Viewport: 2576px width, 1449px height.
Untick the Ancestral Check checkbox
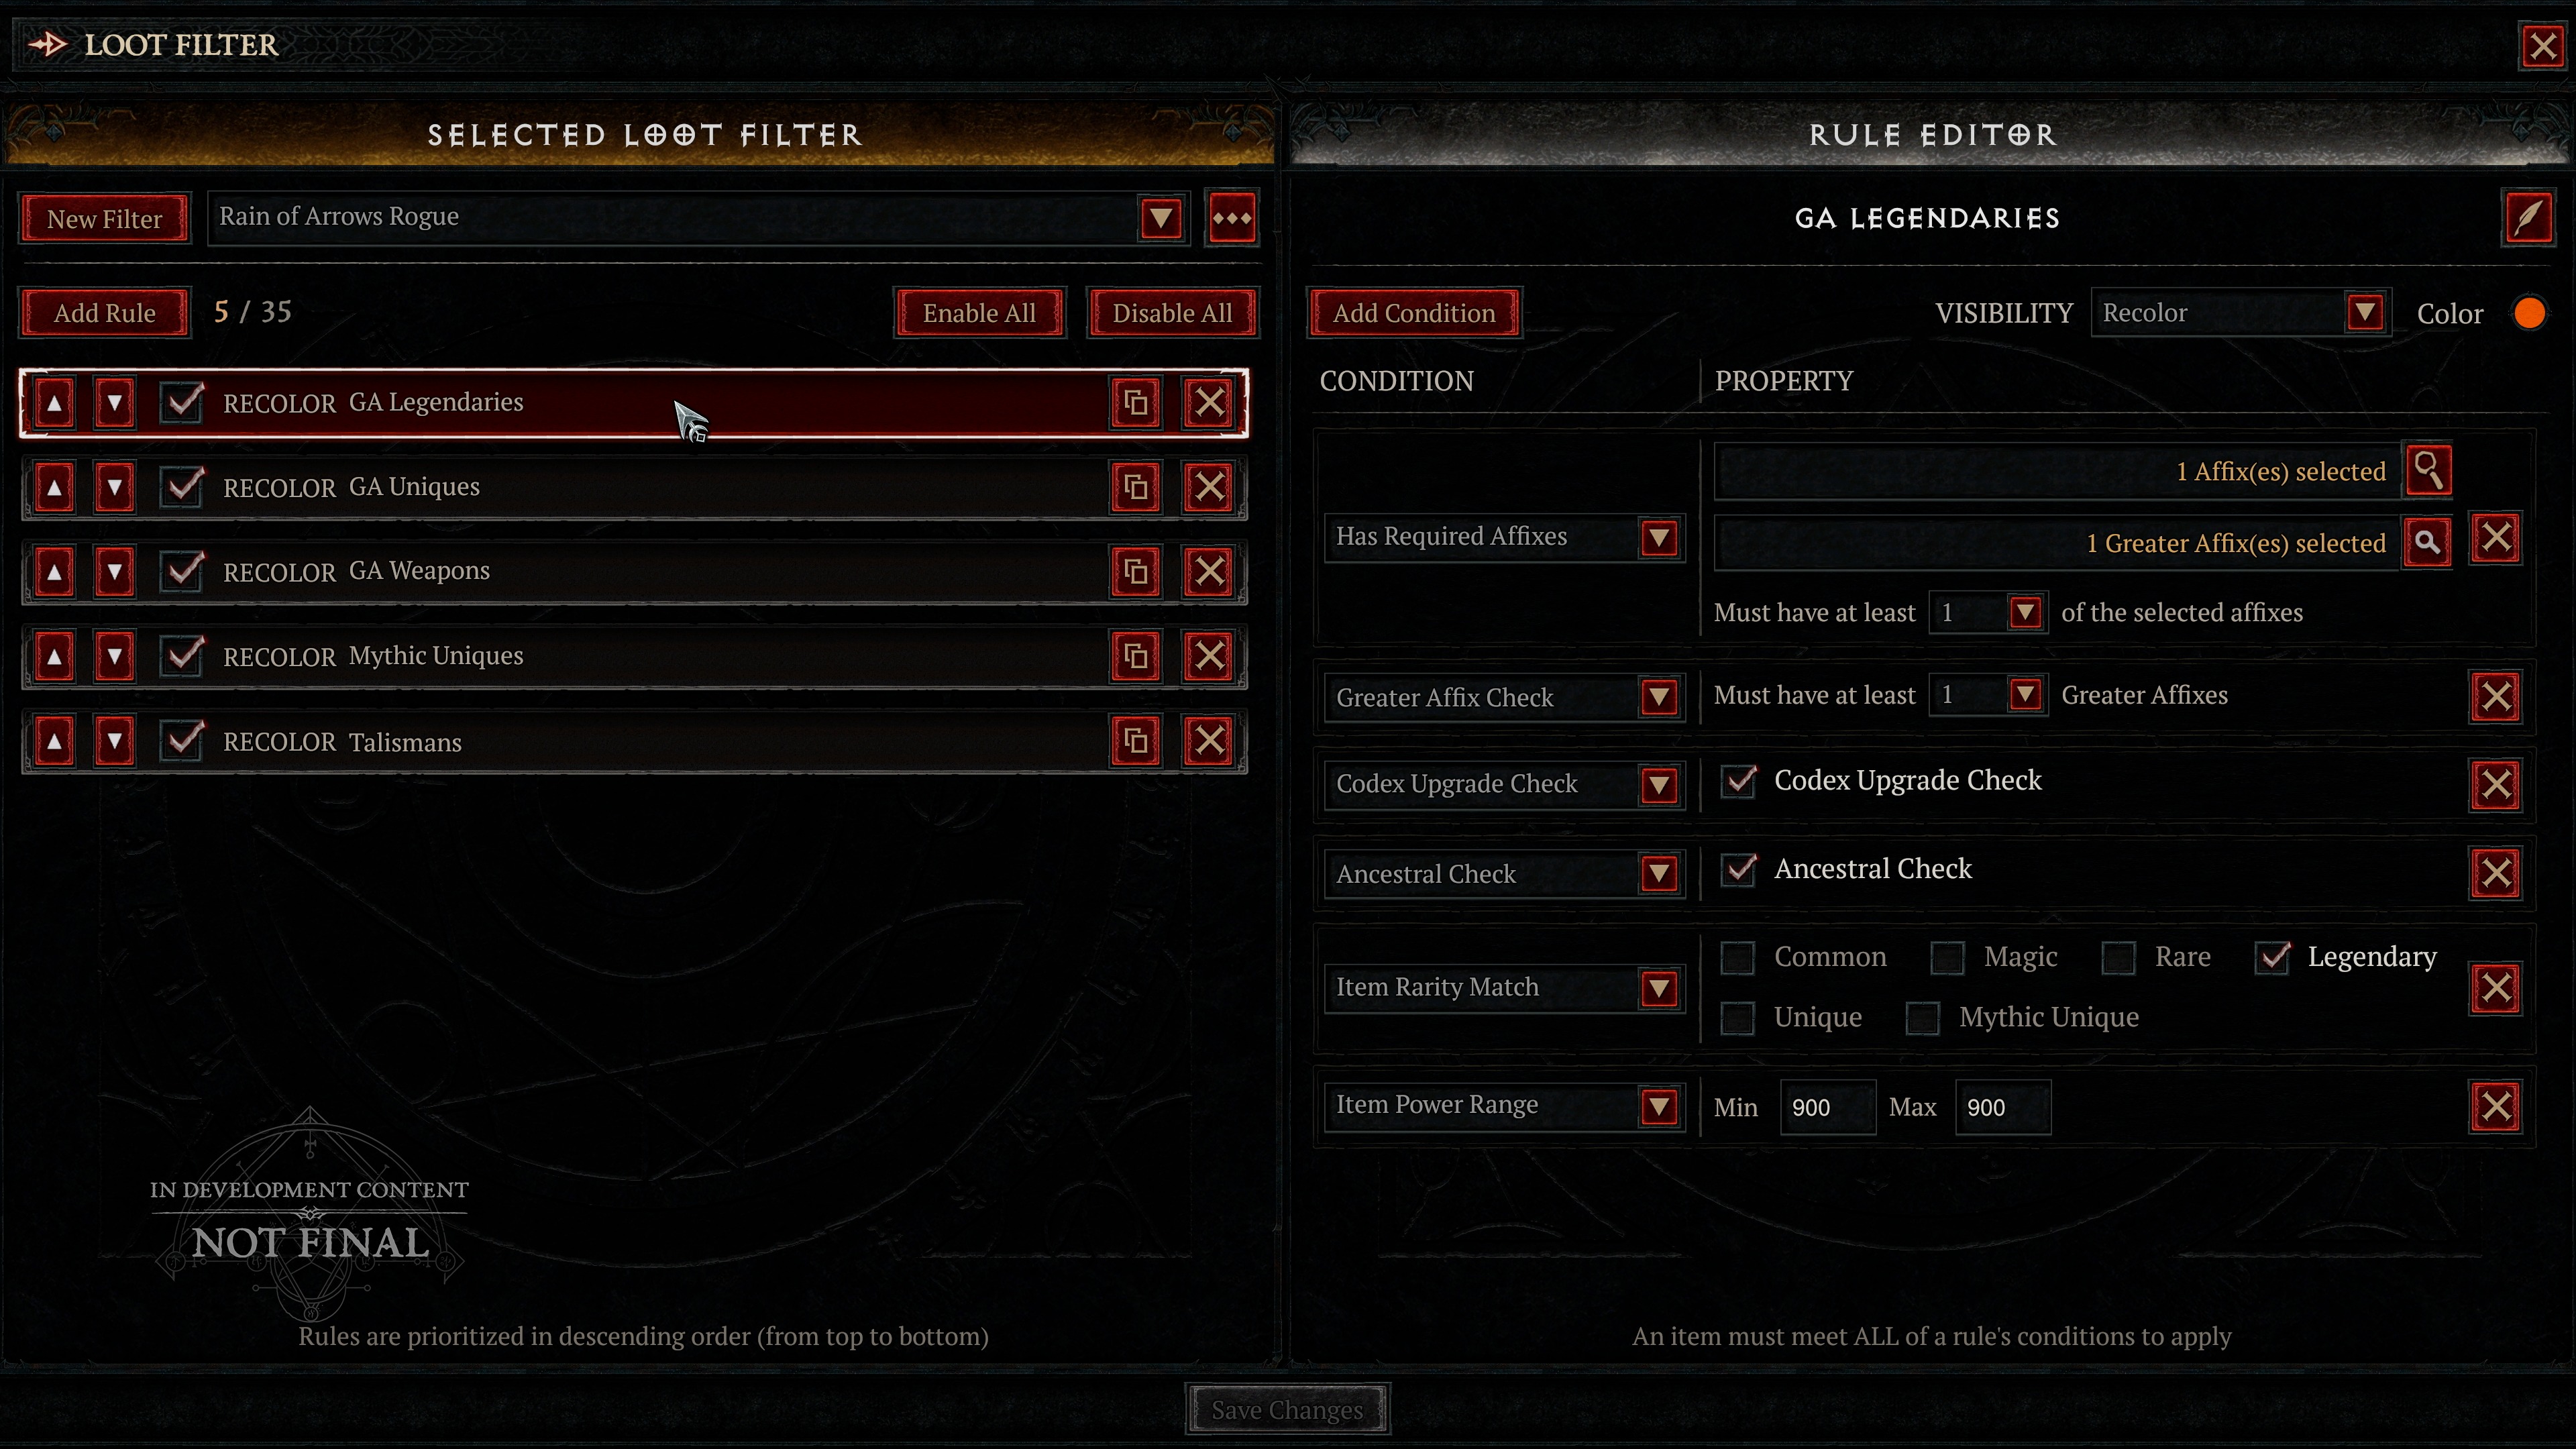[x=1738, y=869]
